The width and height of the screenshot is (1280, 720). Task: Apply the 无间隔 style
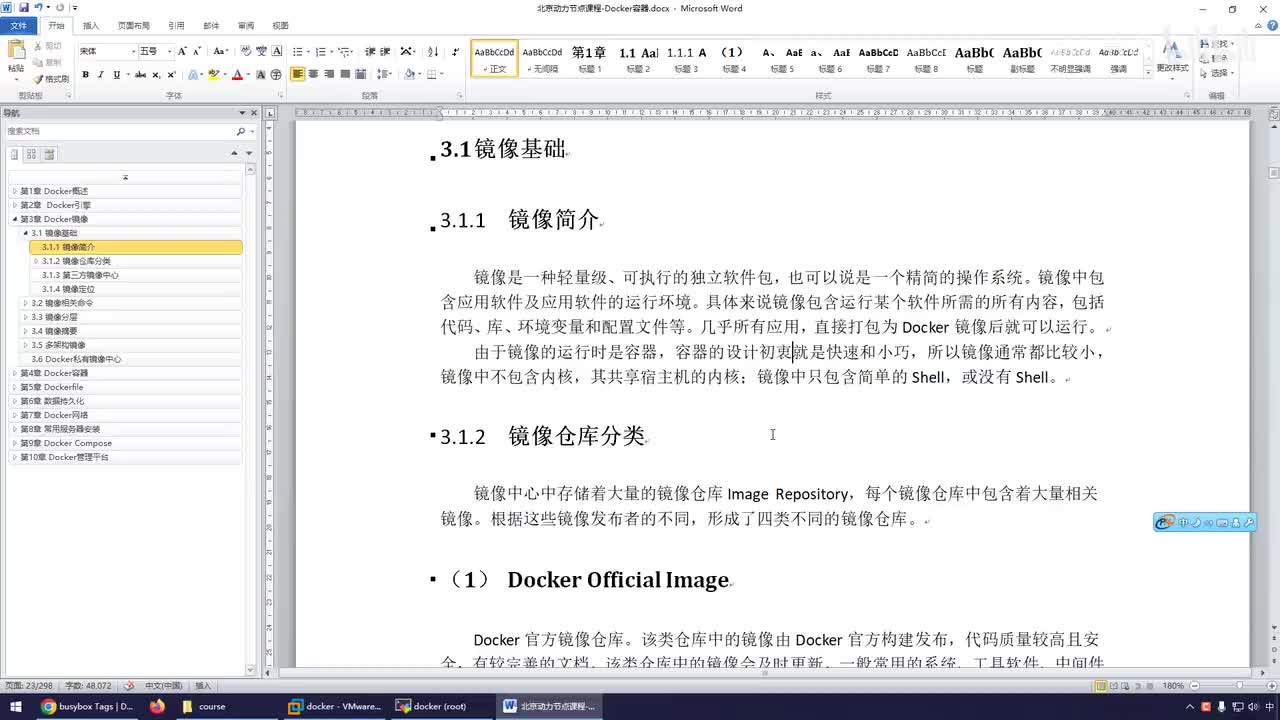tap(542, 58)
